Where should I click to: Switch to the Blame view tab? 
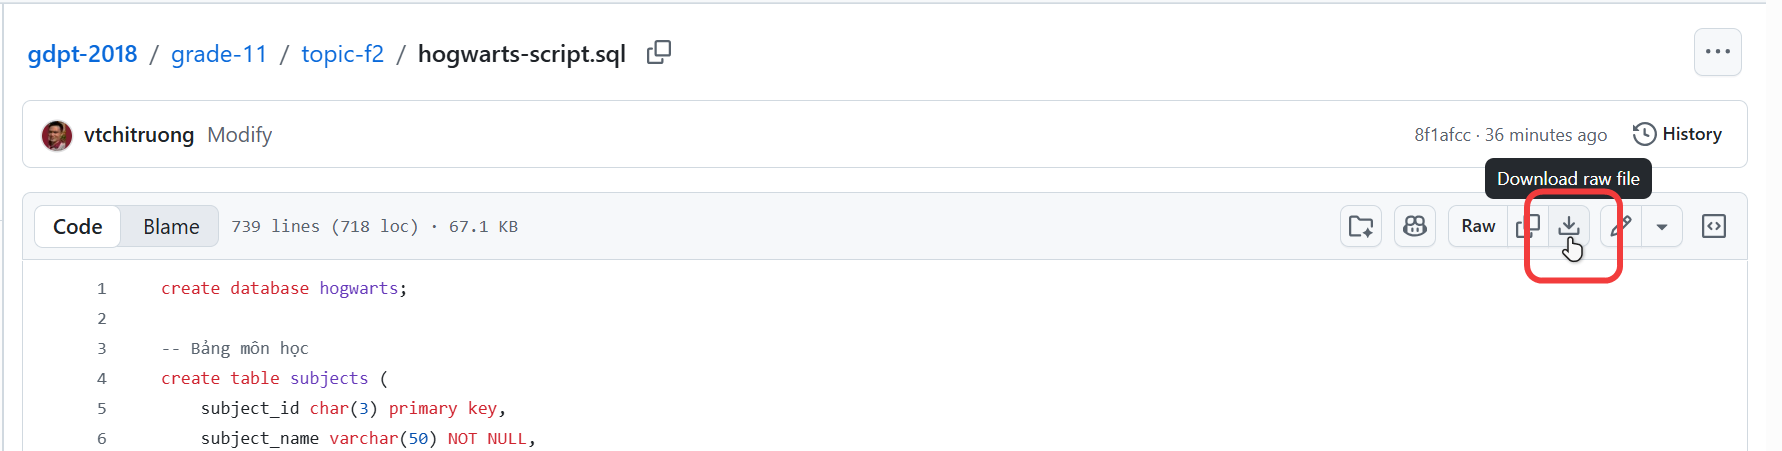[x=171, y=227]
